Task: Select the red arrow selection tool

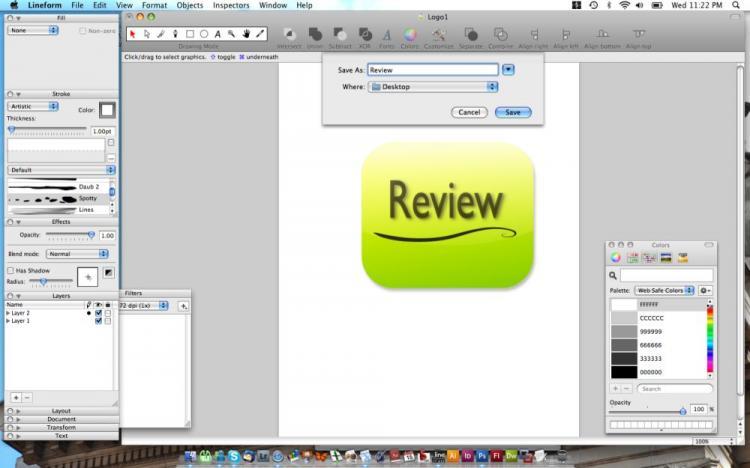Action: coord(133,34)
